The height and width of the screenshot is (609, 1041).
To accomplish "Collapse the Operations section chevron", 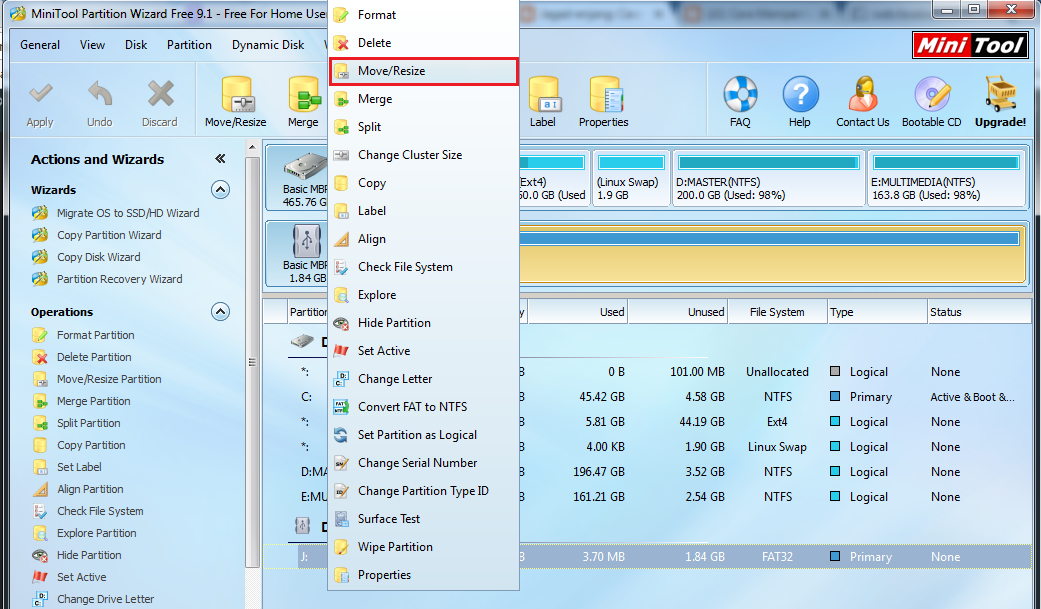I will click(220, 311).
